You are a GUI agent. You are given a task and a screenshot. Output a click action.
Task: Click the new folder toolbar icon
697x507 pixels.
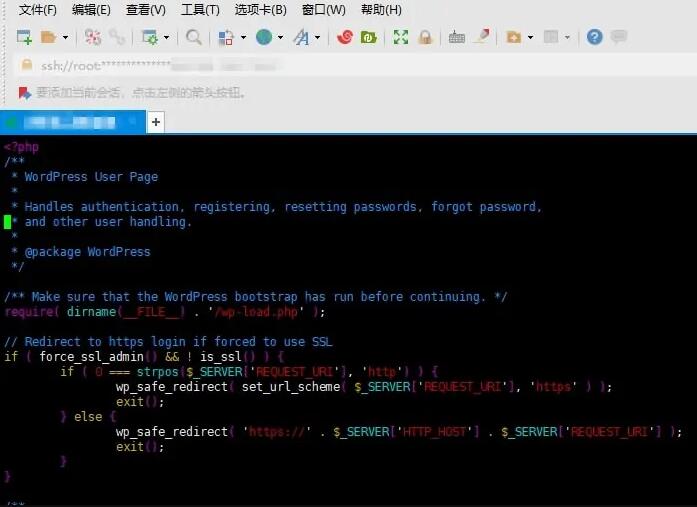[513, 37]
